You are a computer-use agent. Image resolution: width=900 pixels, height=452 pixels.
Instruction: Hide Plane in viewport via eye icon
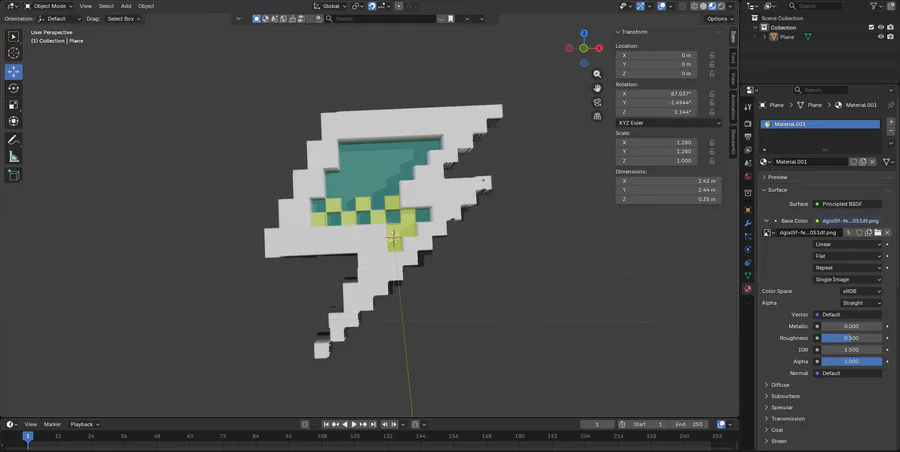click(881, 37)
